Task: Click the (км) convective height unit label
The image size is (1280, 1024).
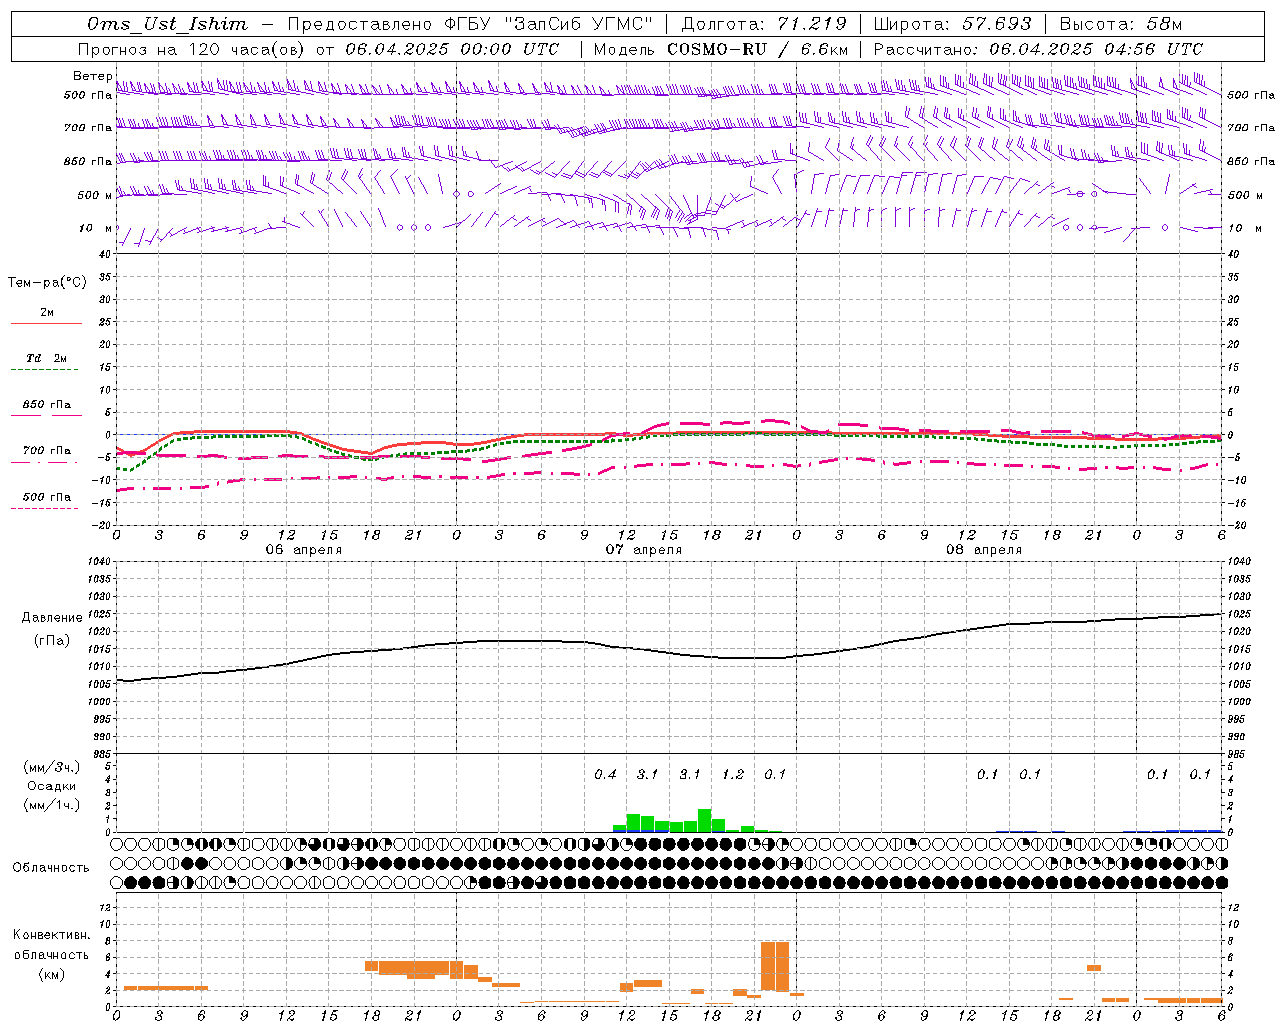Action: point(51,974)
